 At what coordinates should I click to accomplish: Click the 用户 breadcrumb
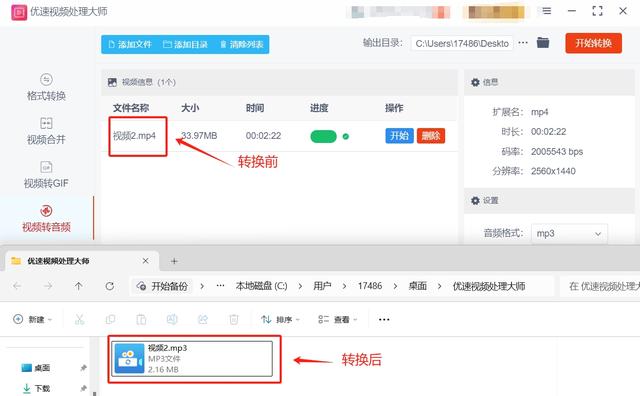tap(322, 286)
